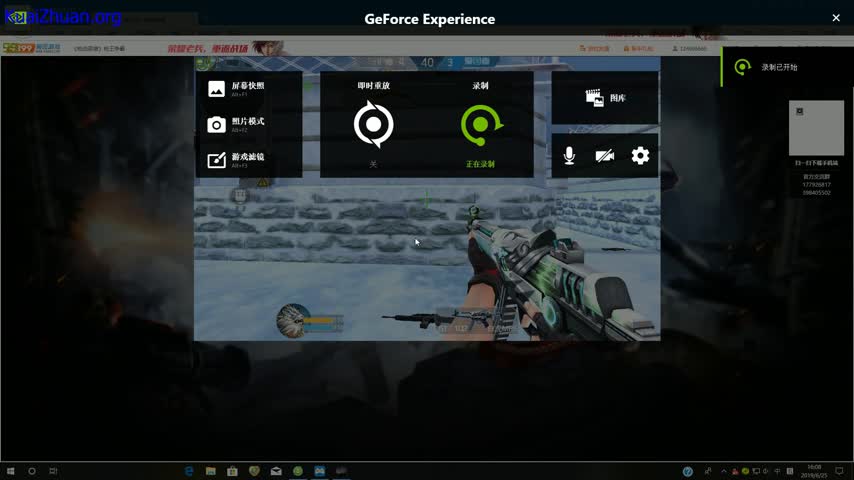Click the blue help icon in tray
The image size is (854, 480).
tap(688, 471)
